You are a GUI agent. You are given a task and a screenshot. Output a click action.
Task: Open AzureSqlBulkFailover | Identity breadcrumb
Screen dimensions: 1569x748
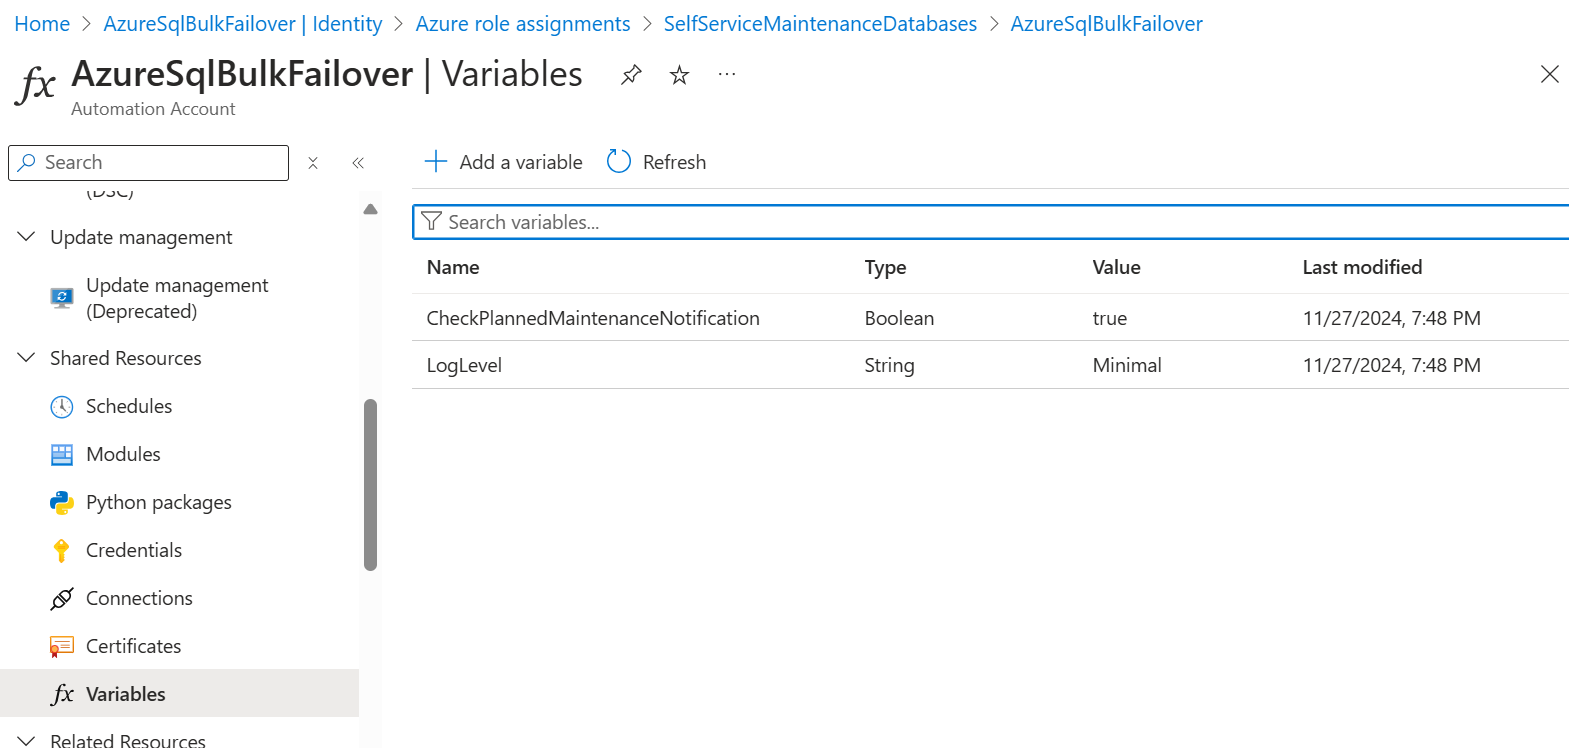(243, 24)
